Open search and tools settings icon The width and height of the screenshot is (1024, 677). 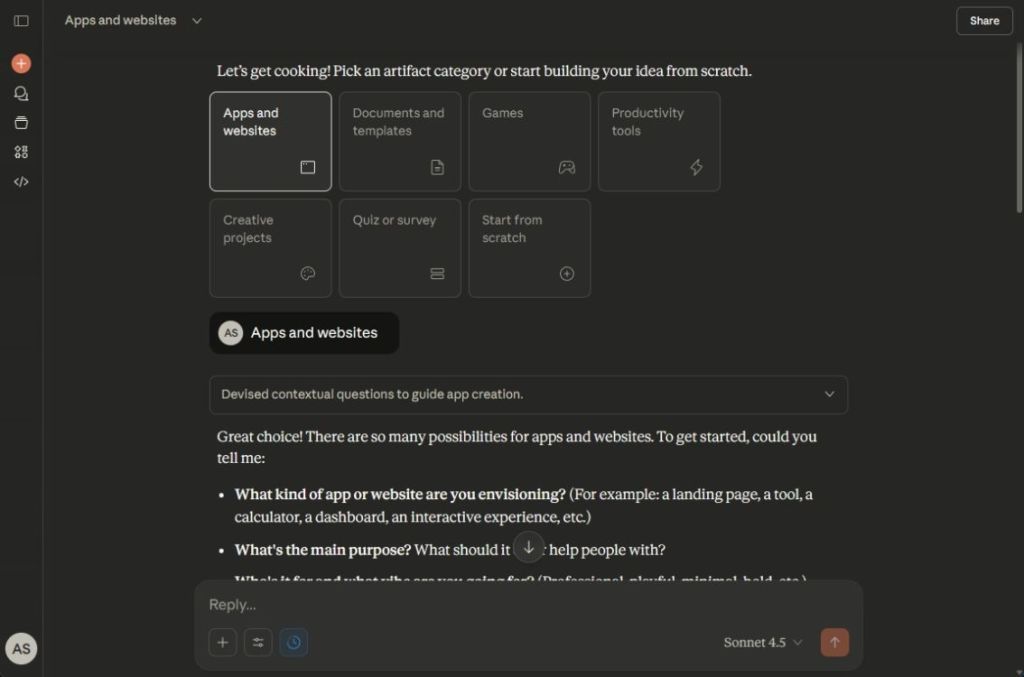(258, 642)
